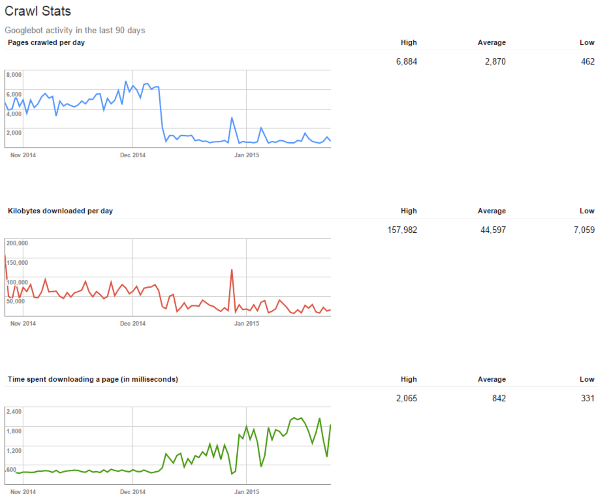Click Dec 2014 label under download time chart
The image size is (600, 498).
click(x=133, y=492)
